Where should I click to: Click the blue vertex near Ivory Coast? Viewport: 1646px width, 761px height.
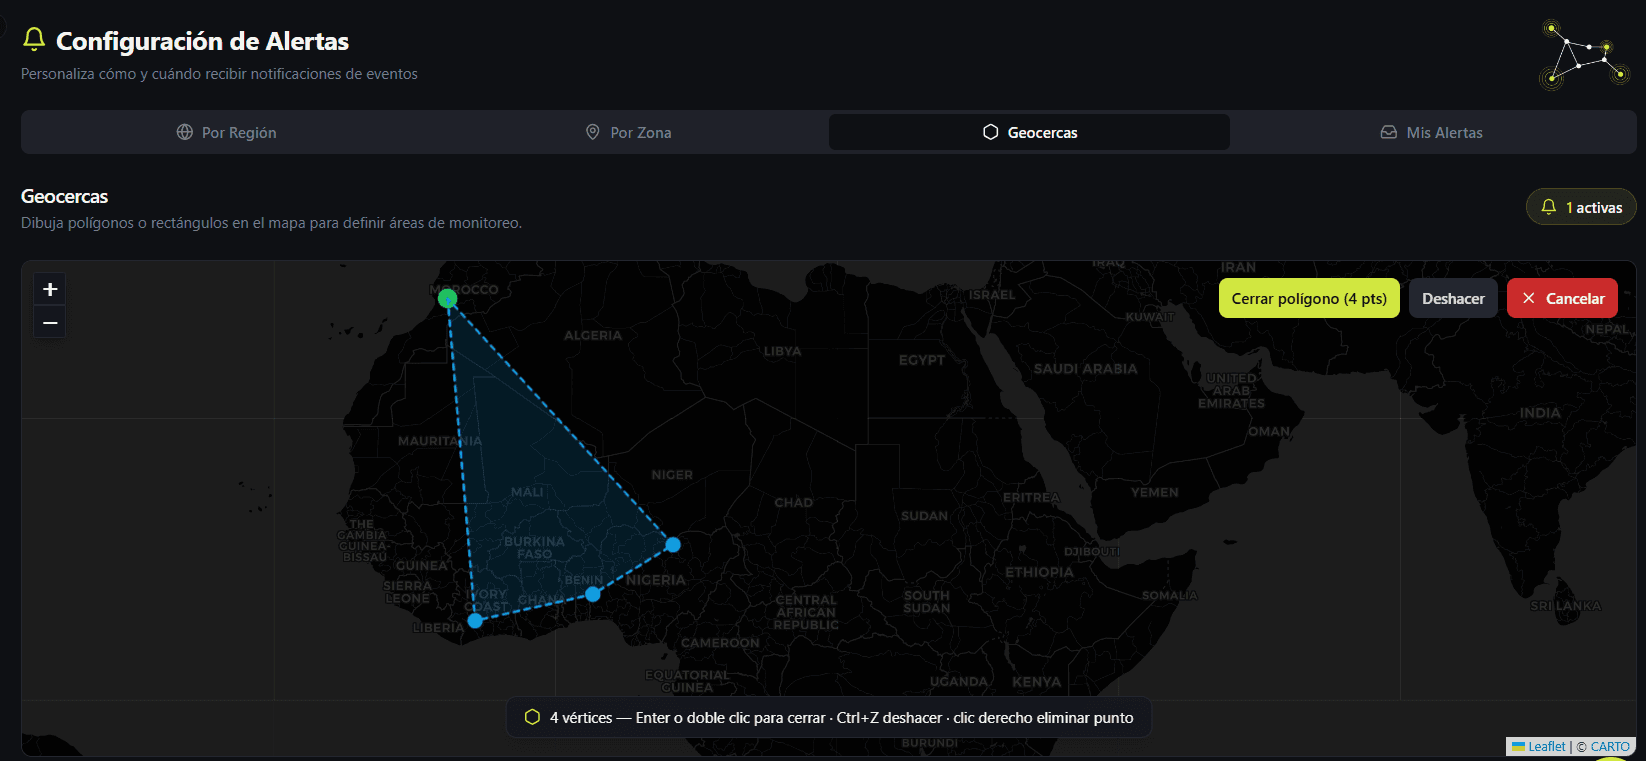[475, 621]
